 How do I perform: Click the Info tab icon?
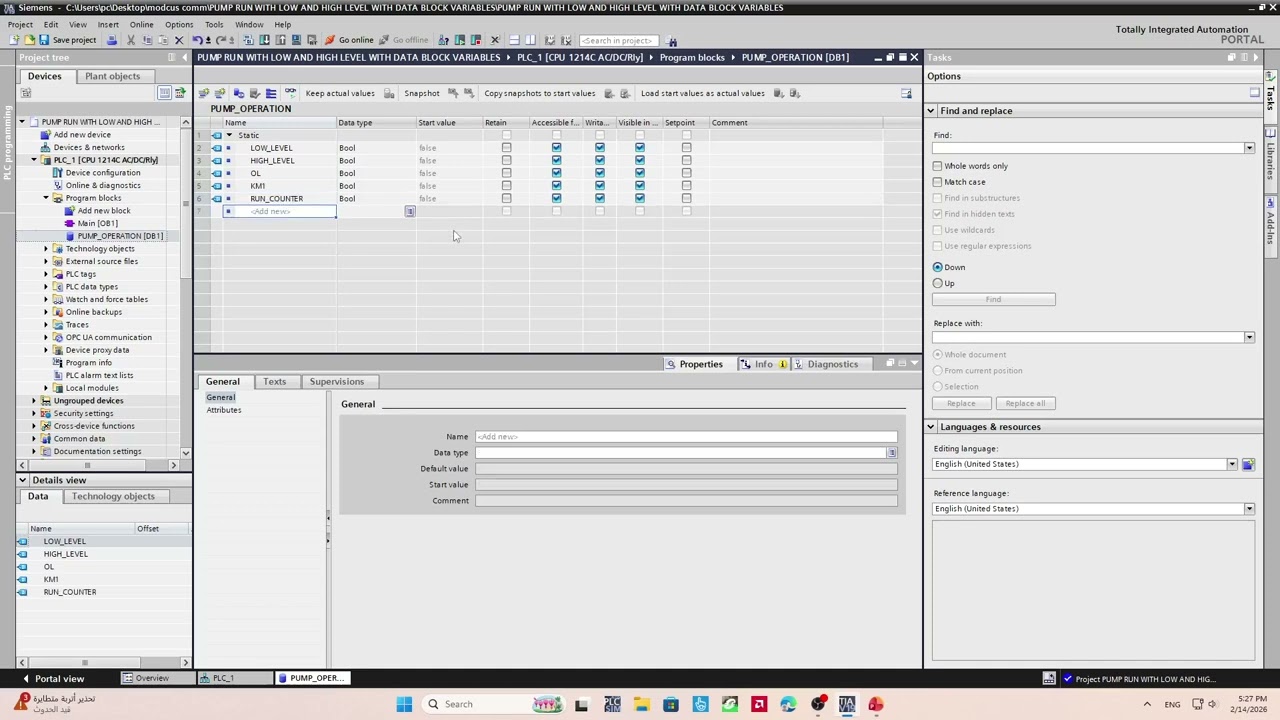746,364
